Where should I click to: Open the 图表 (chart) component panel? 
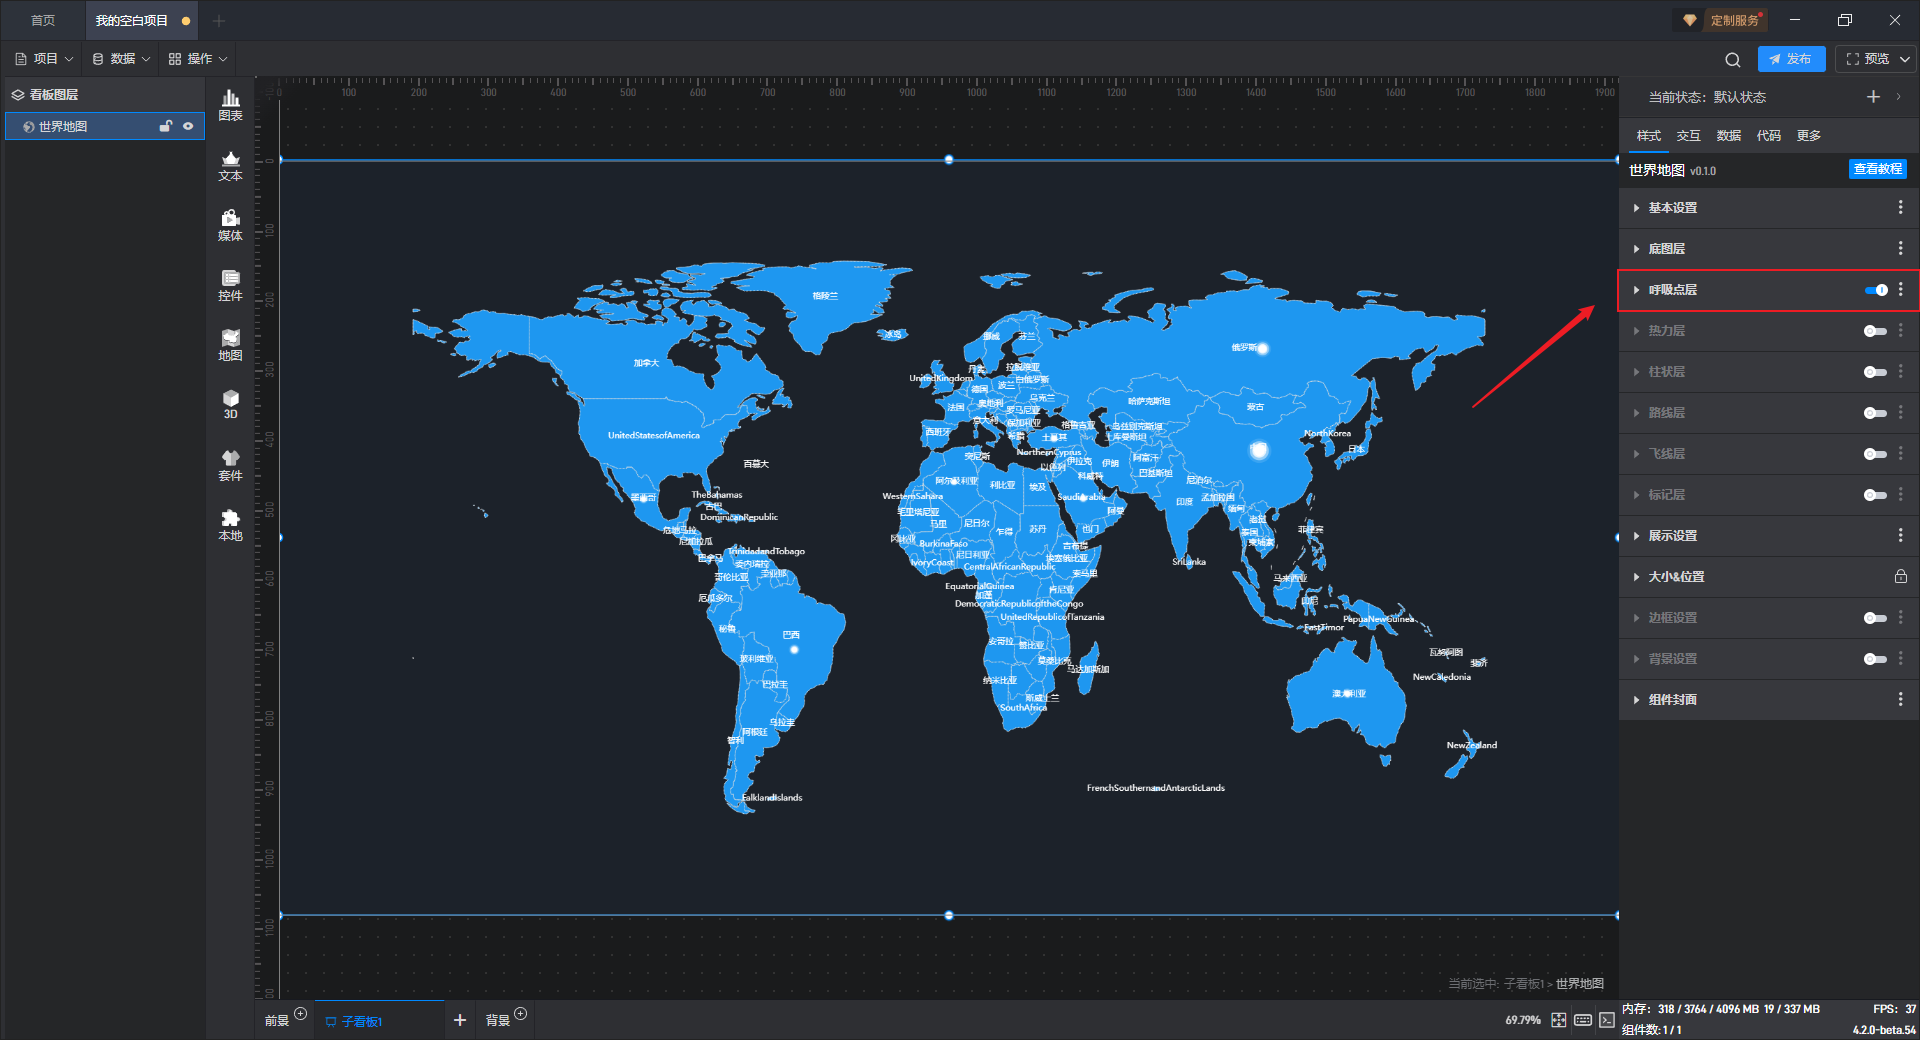(230, 104)
